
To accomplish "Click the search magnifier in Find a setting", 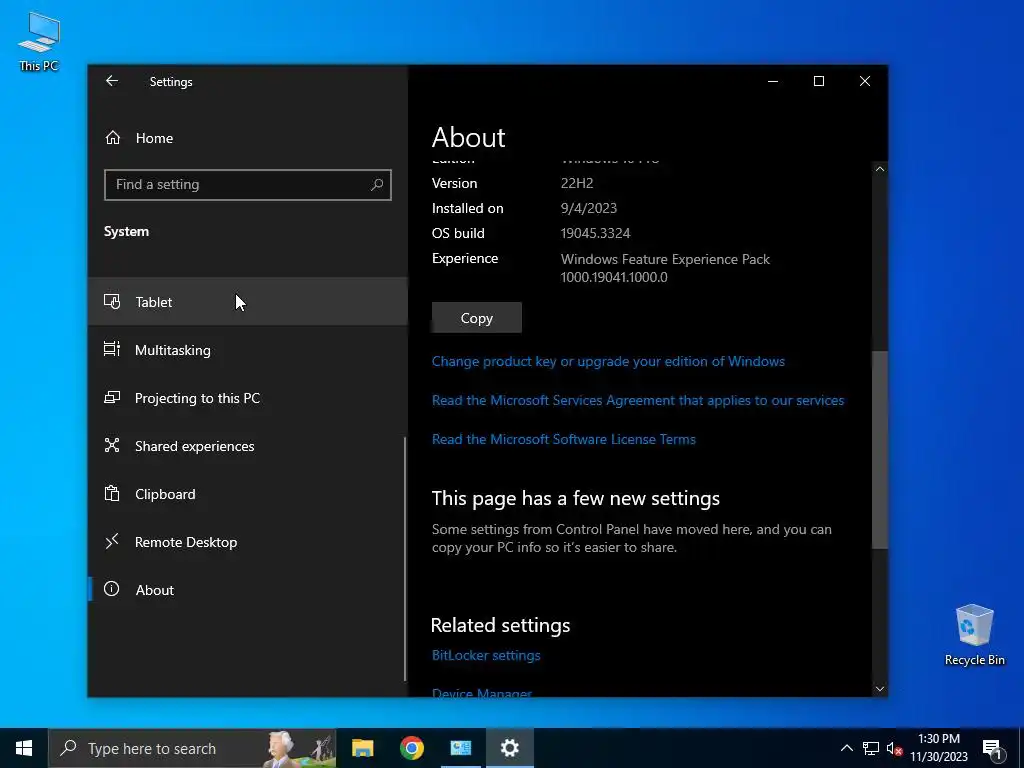I will [377, 185].
